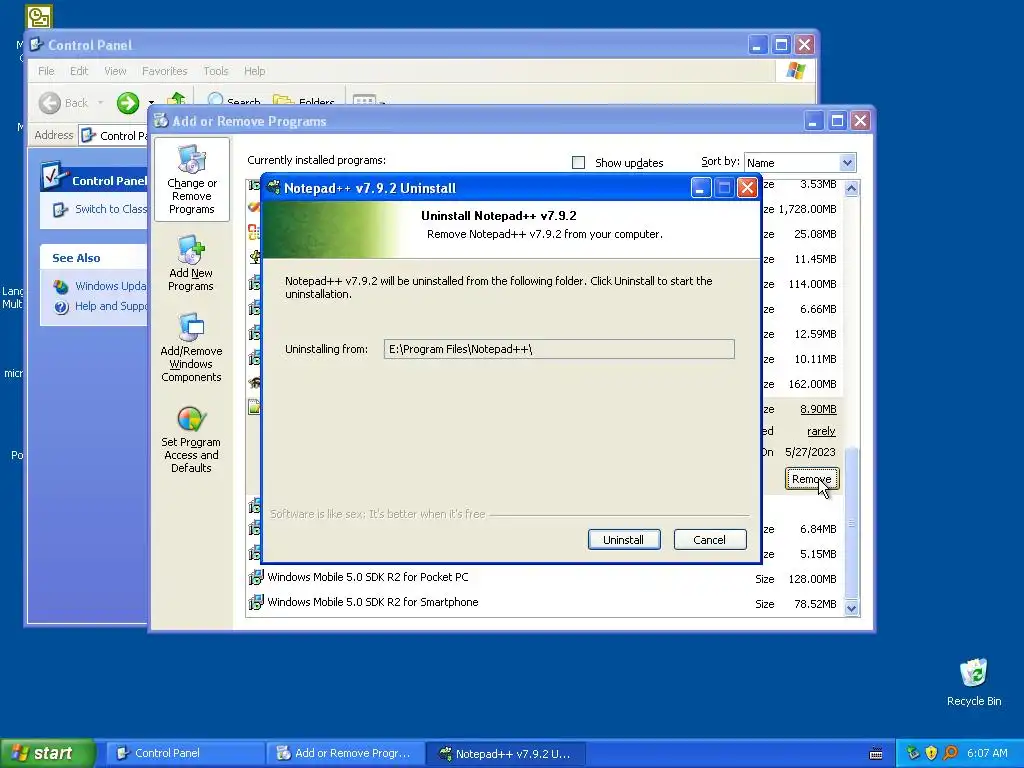Cancel the Notepad++ uninstall dialog
The width and height of the screenshot is (1024, 768).
(x=710, y=539)
